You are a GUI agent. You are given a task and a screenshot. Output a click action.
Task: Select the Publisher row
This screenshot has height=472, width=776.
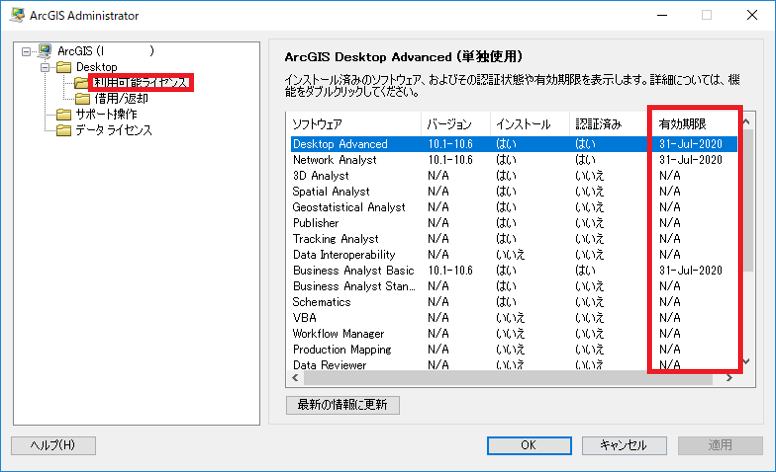(x=514, y=223)
